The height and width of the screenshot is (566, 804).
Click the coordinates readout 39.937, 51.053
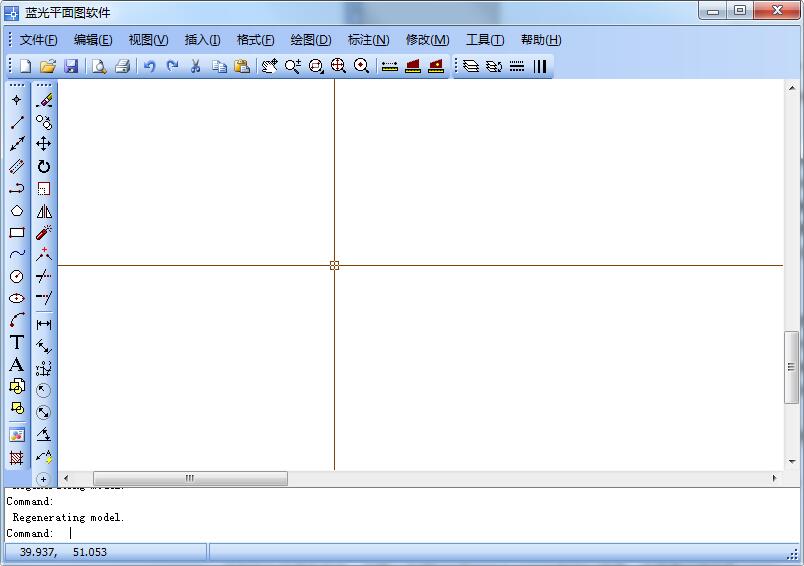point(63,552)
